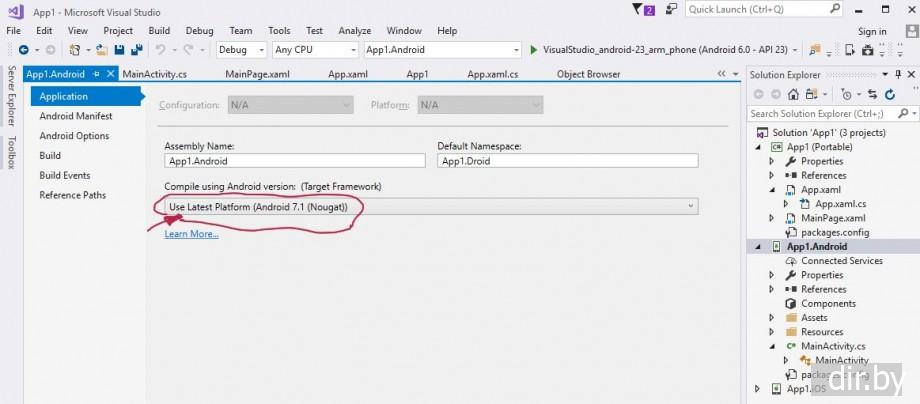Click the Sign in link
The image size is (920, 404).
click(x=872, y=32)
